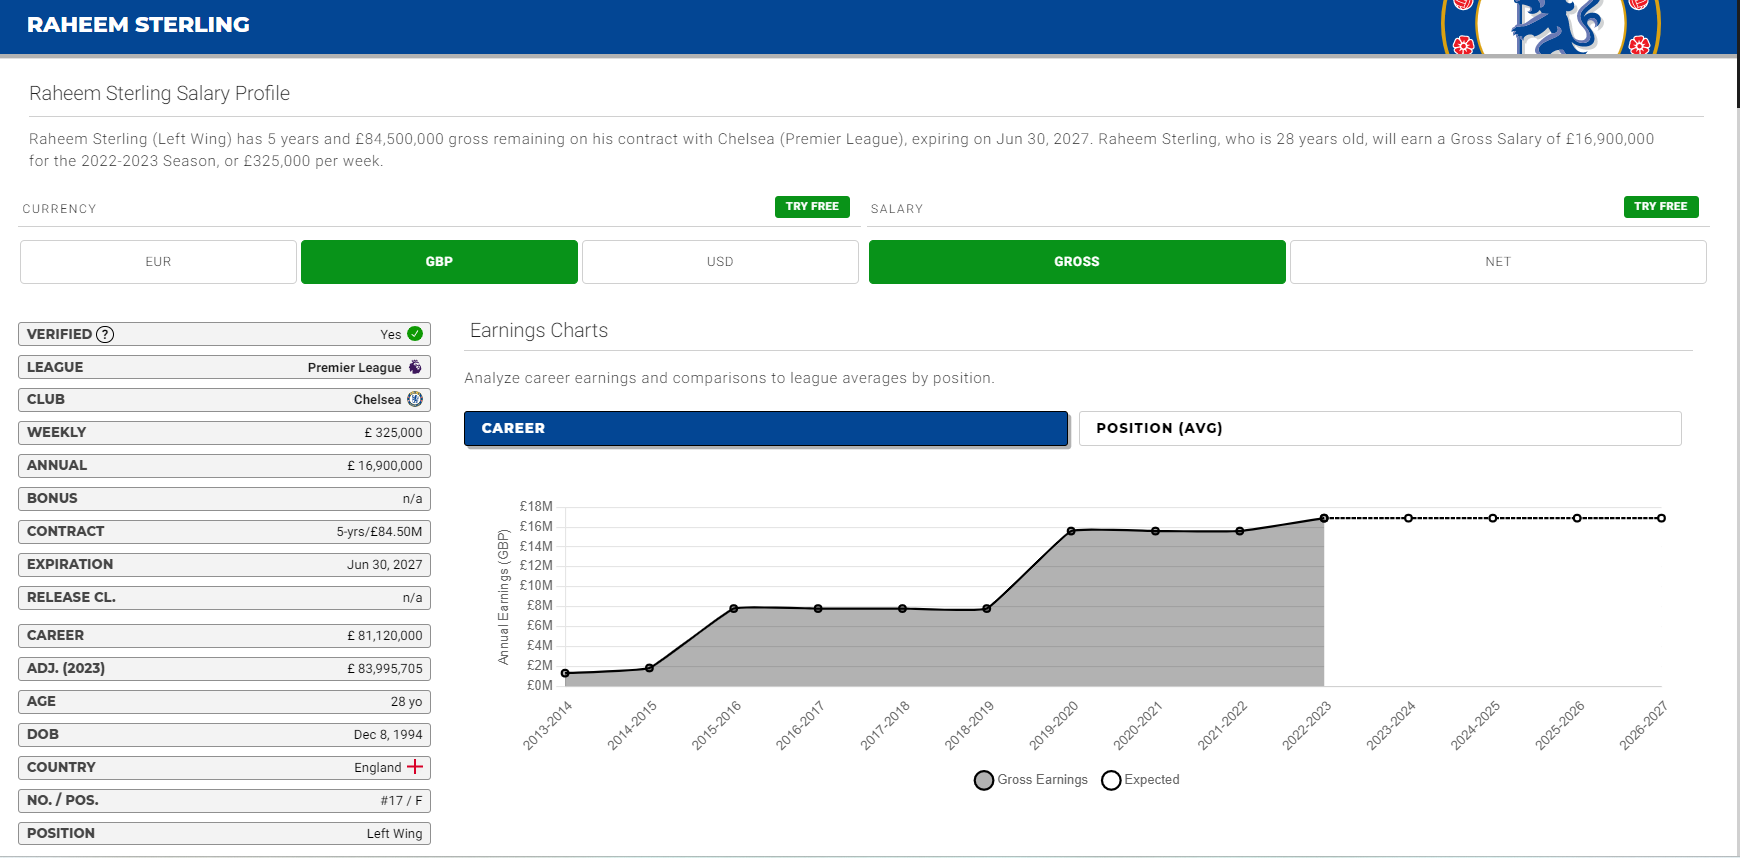Click the England flag icon
Viewport: 1740px width, 858px height.
(415, 767)
